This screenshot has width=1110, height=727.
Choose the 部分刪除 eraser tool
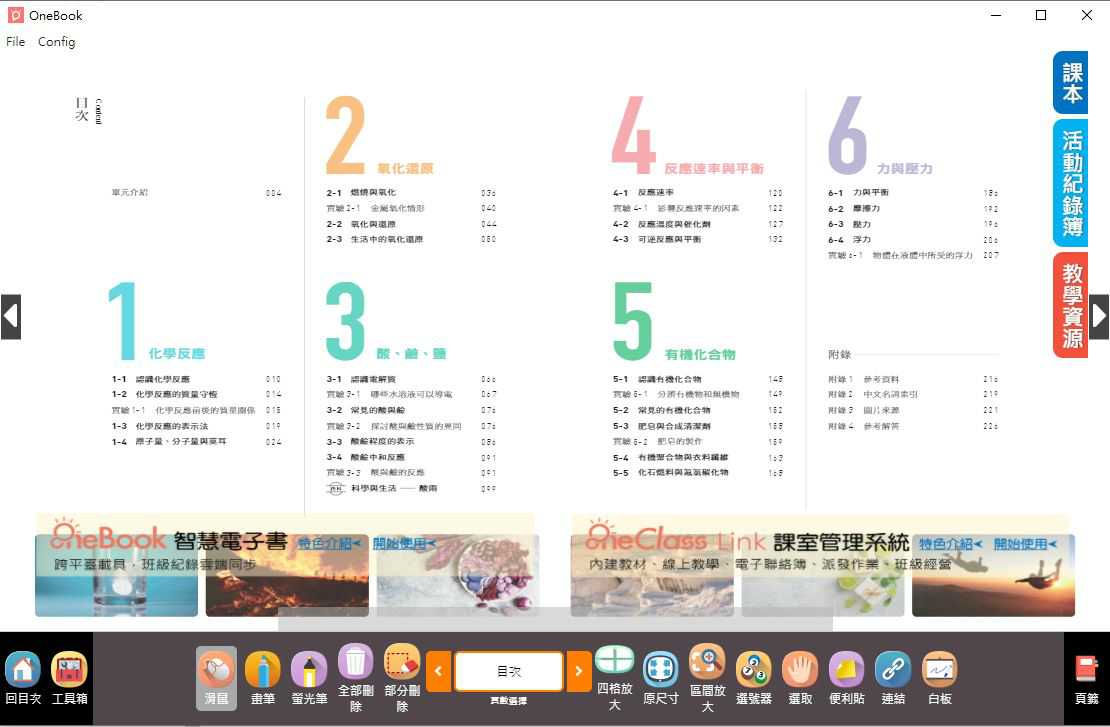click(402, 678)
